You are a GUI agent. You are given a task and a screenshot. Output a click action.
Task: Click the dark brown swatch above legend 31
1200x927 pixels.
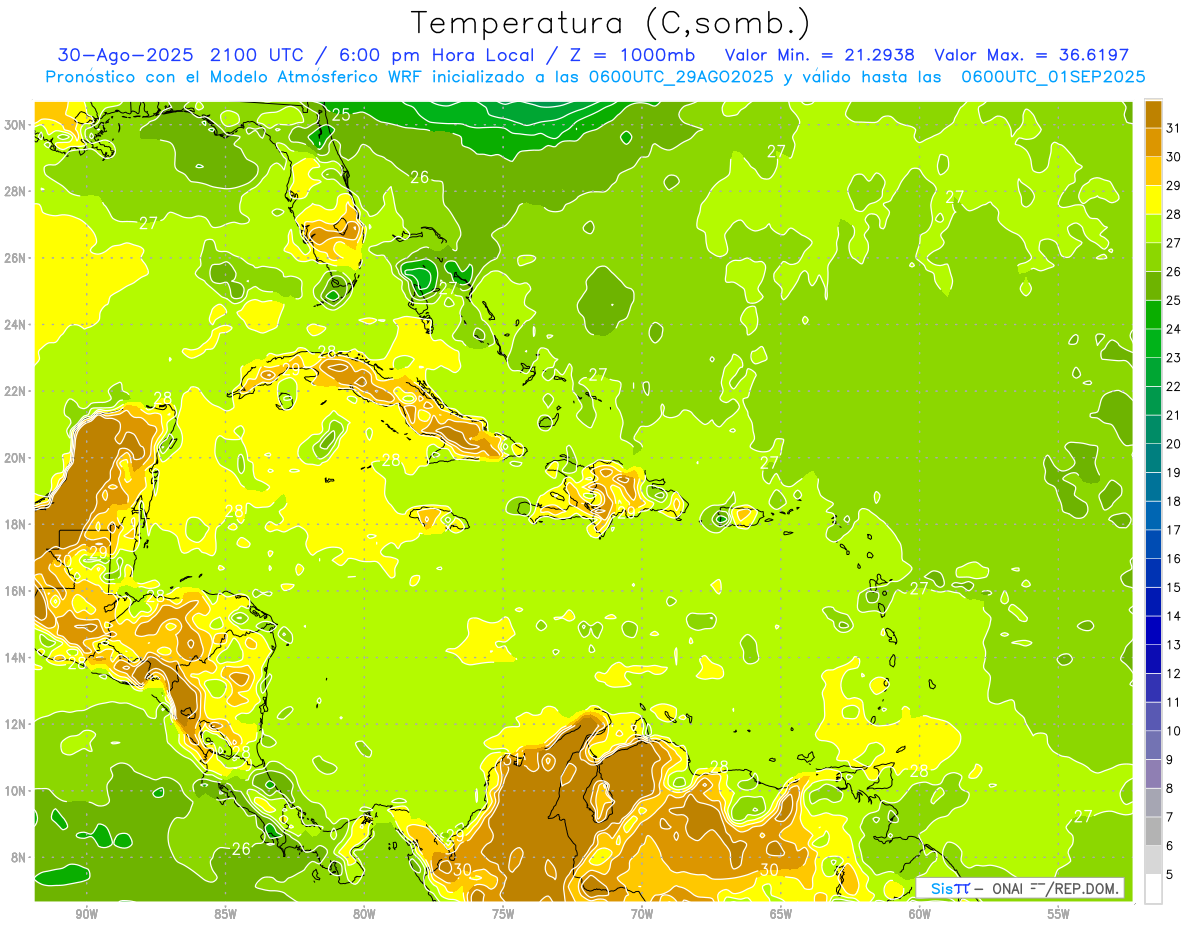click(1154, 114)
